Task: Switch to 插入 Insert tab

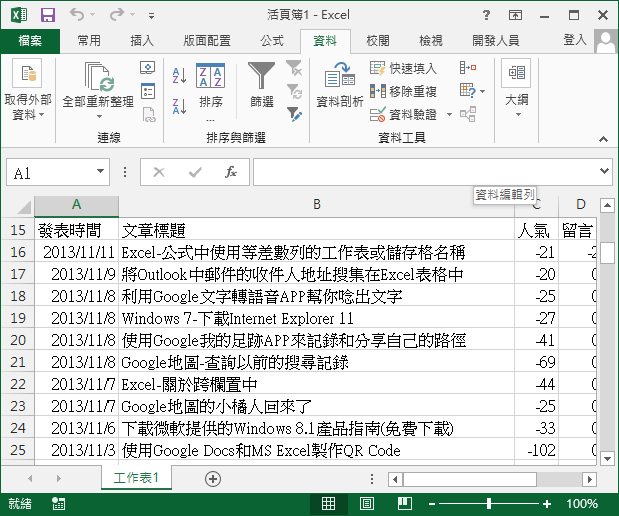Action: (142, 41)
